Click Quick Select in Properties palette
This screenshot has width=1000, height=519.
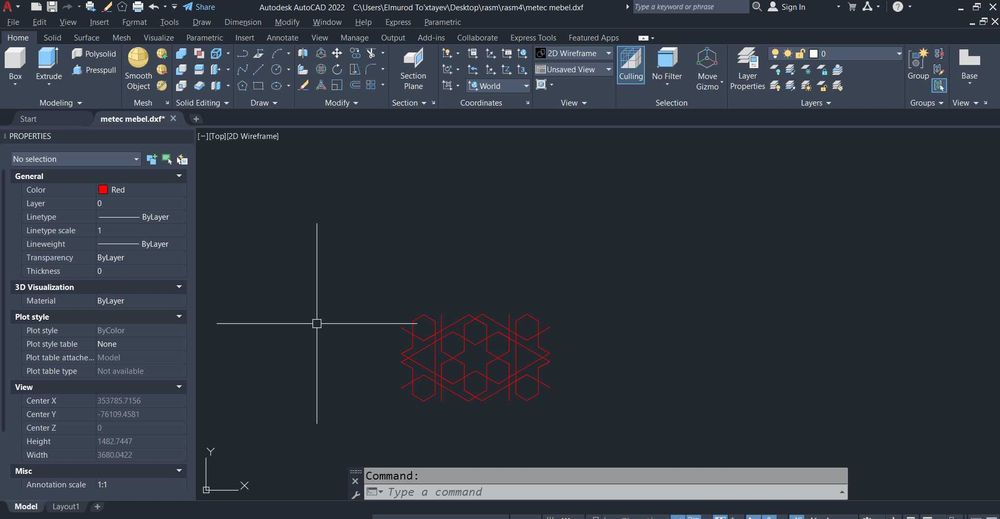182,159
